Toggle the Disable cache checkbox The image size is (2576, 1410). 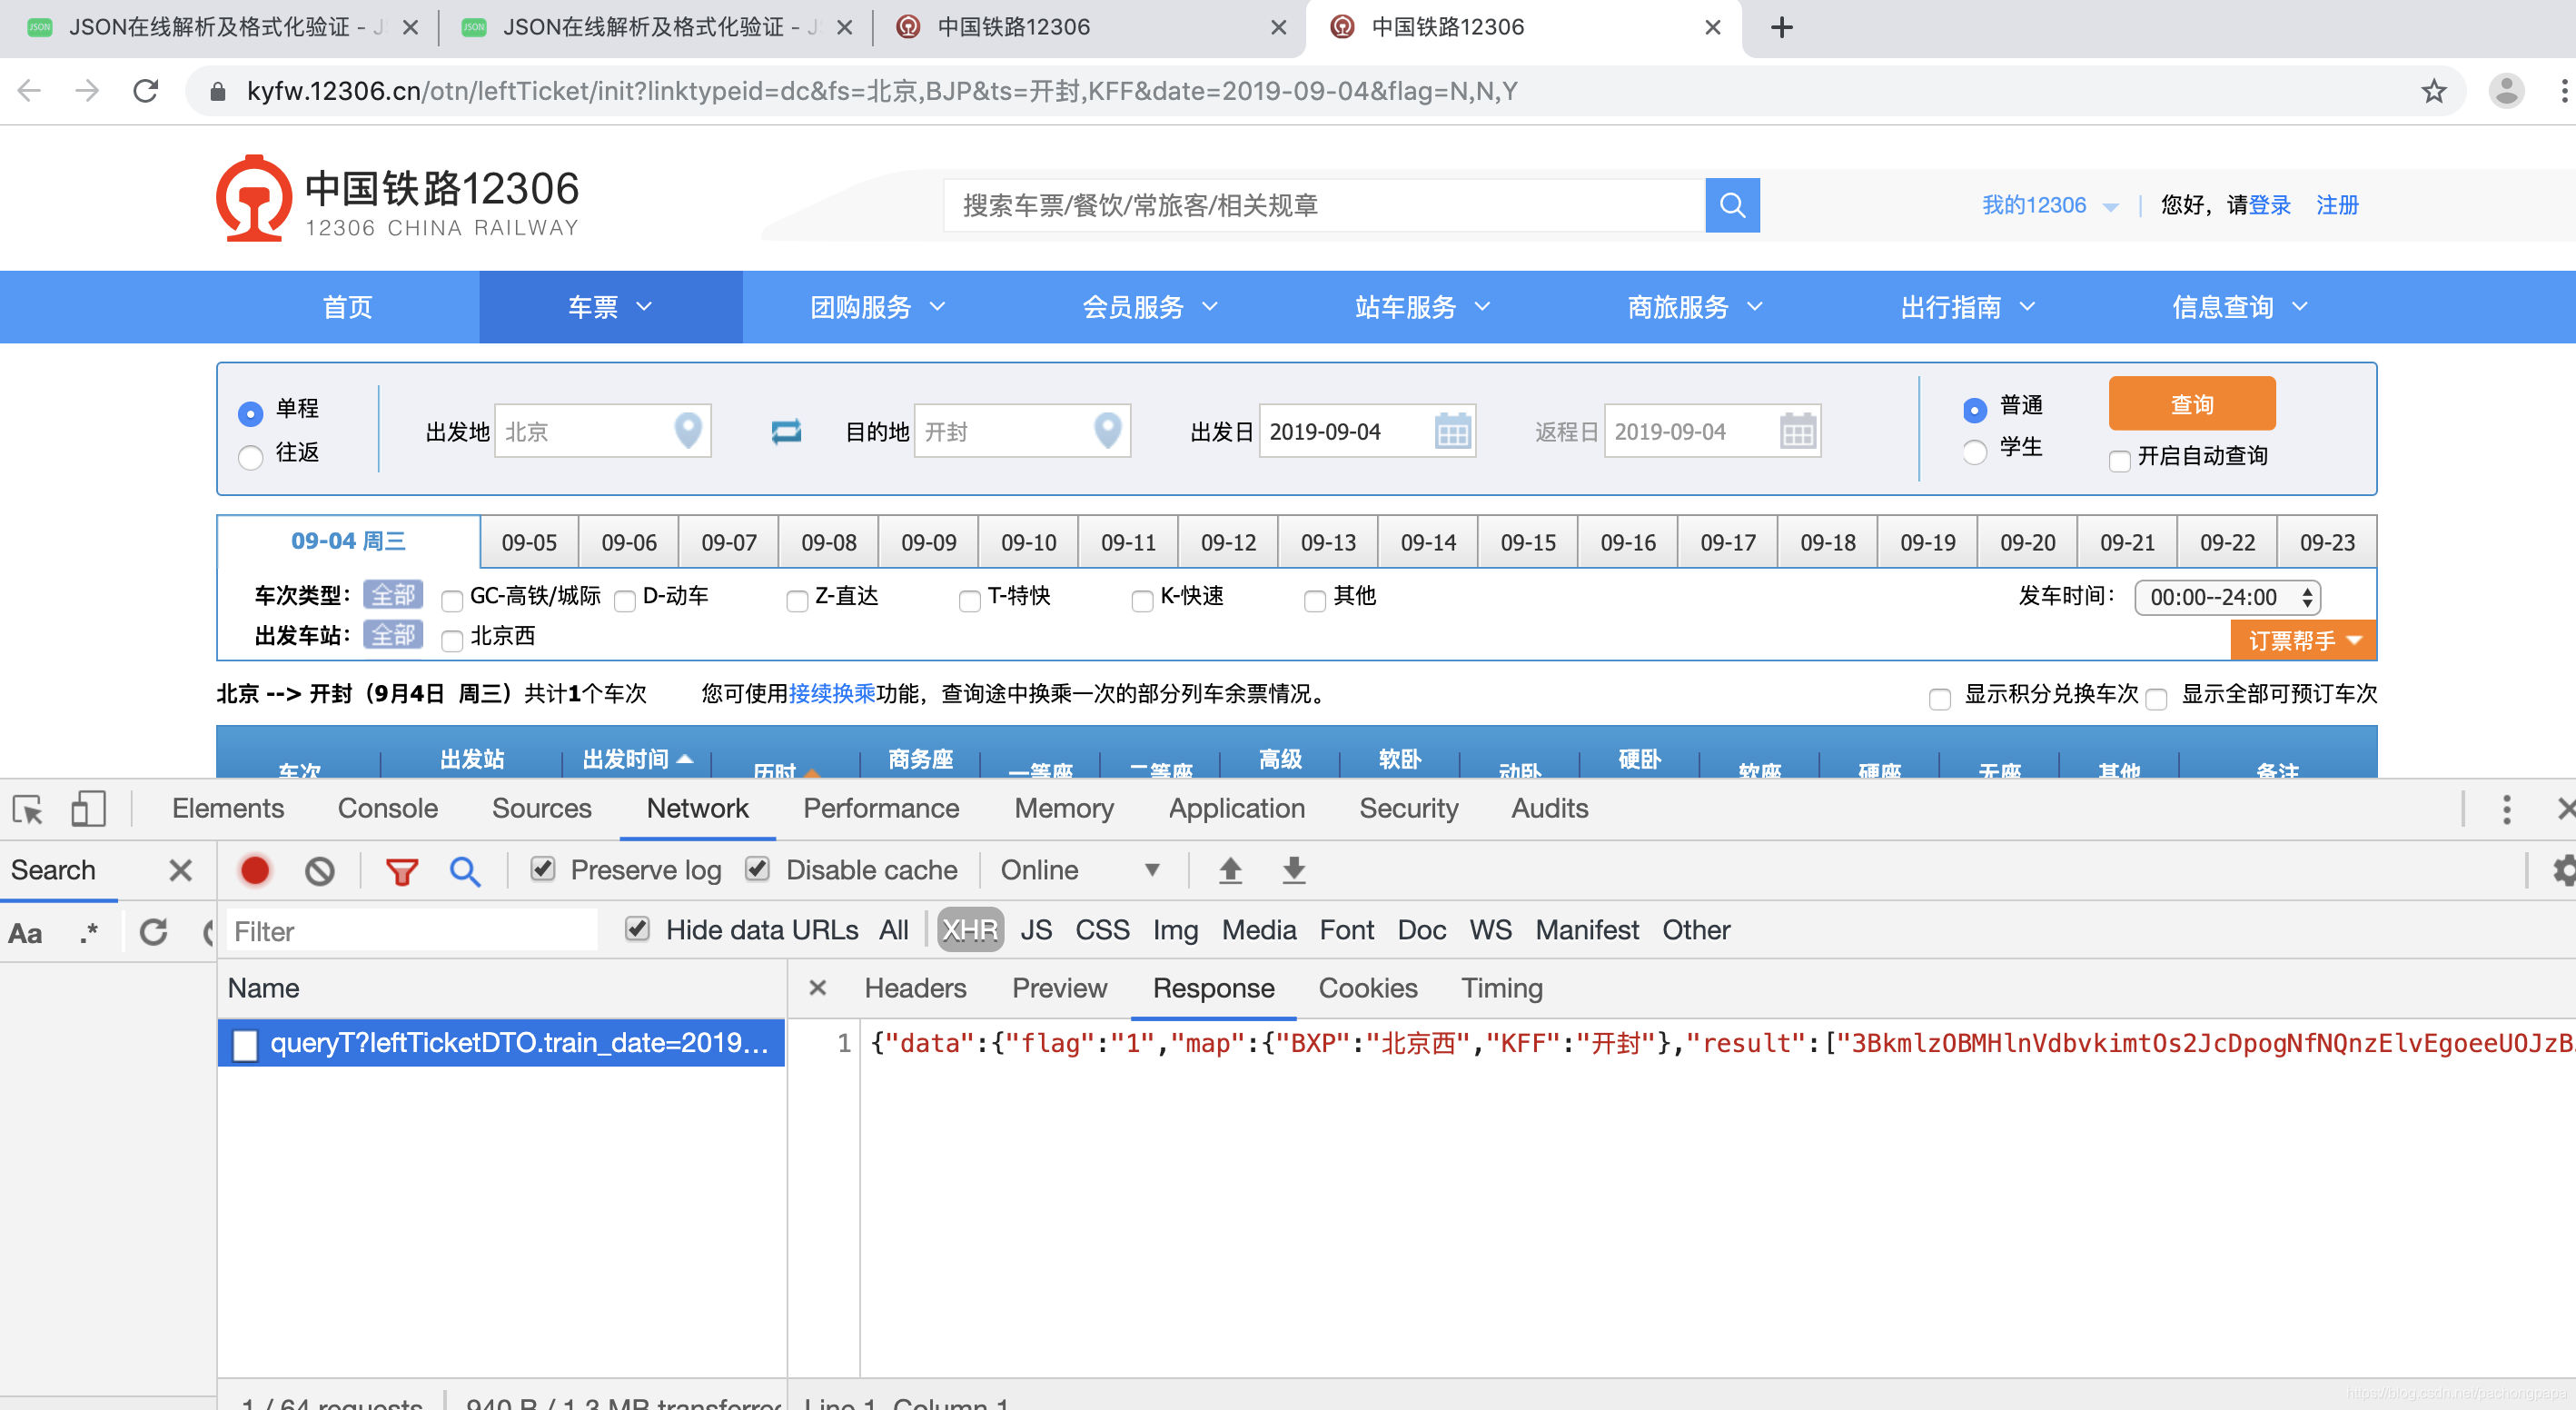tap(762, 870)
